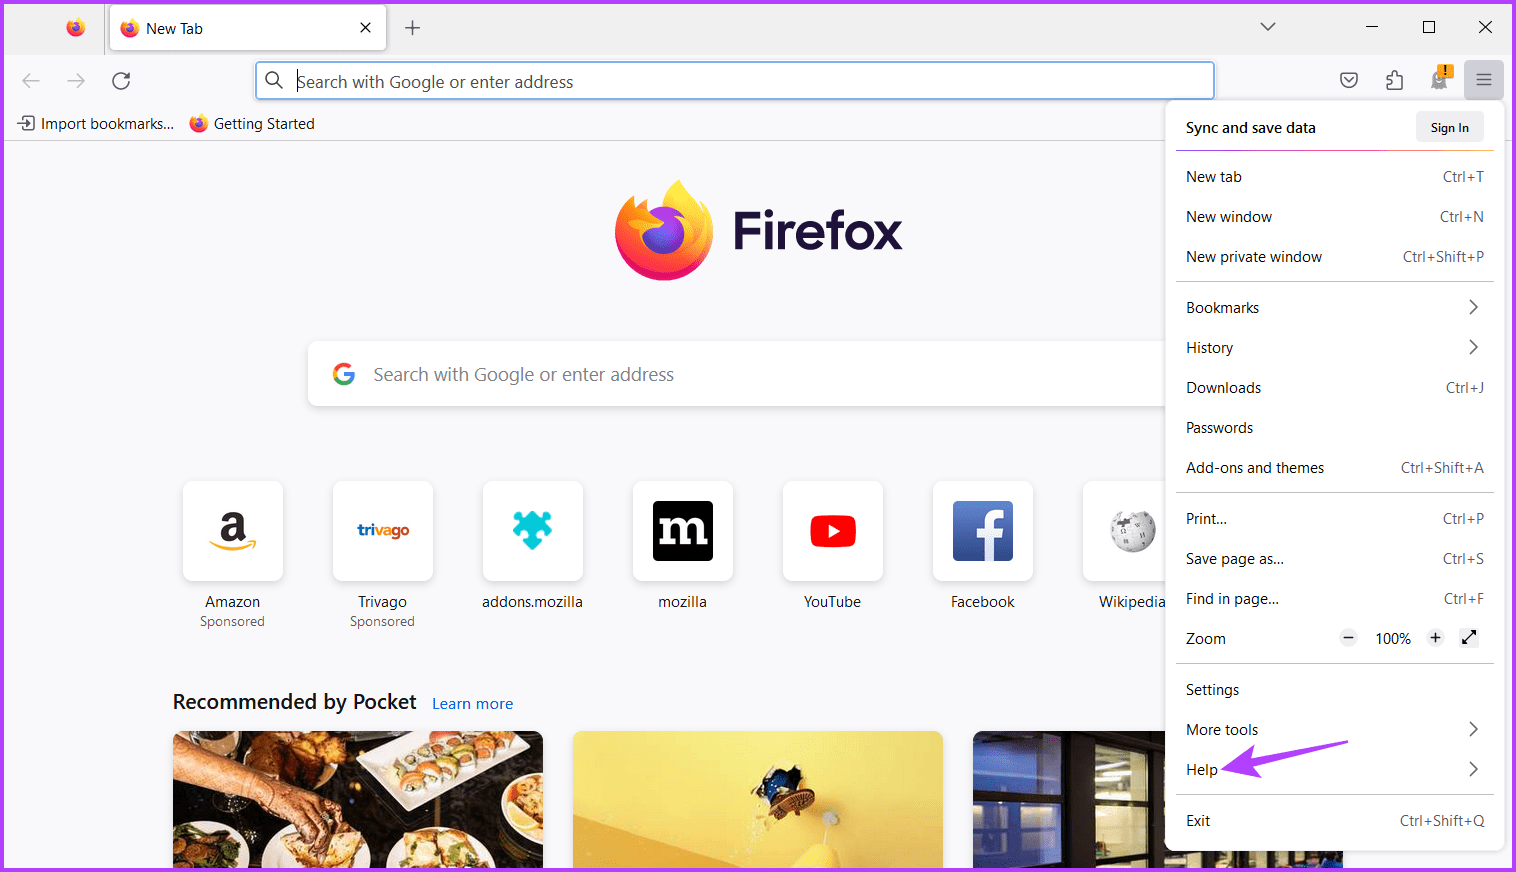Choose Find in page… menu item
The width and height of the screenshot is (1516, 872).
1334,599
